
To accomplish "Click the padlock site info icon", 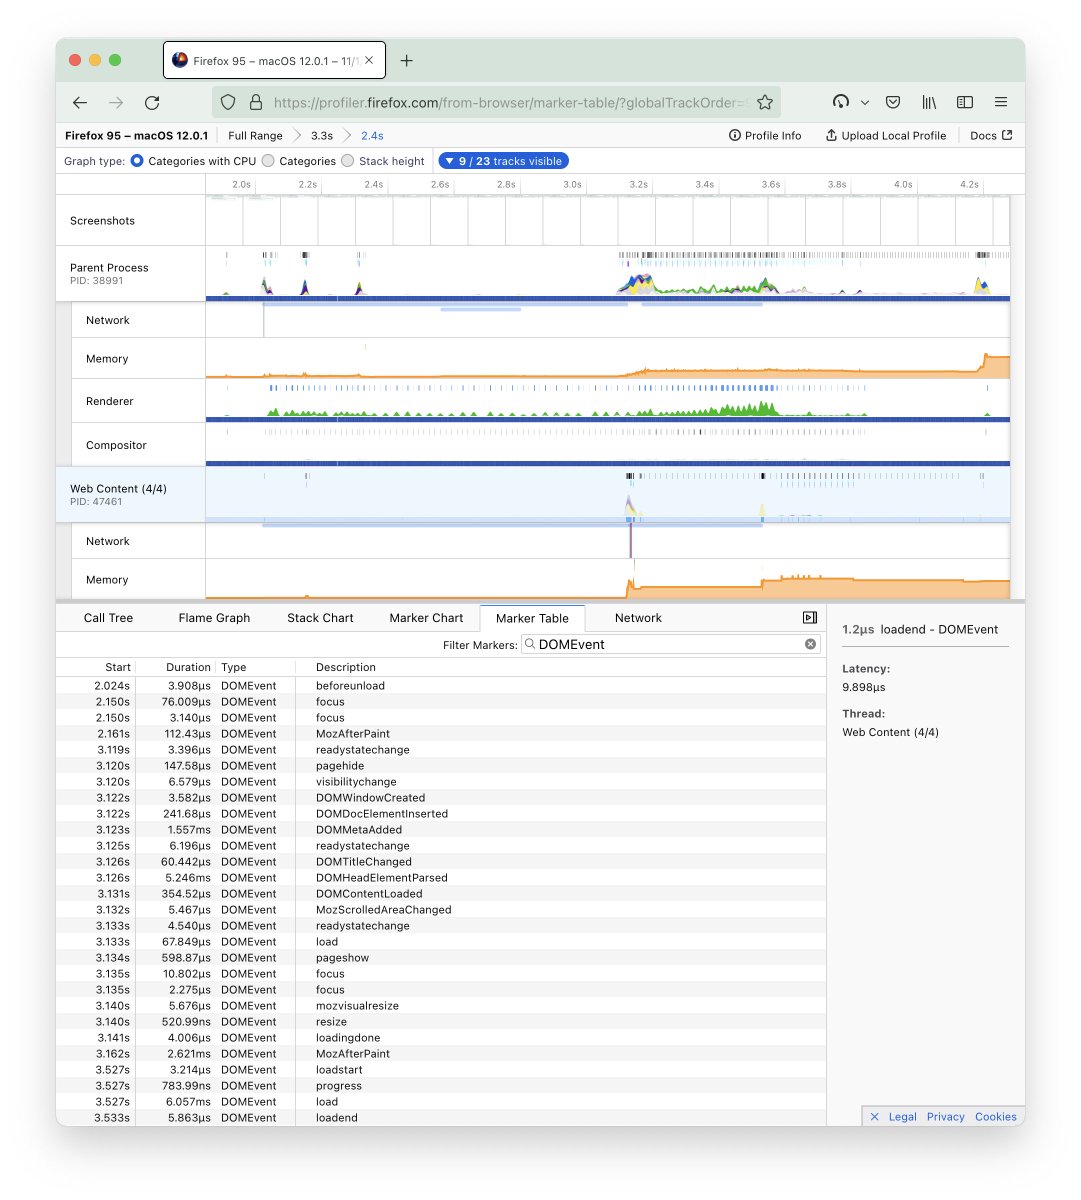I will (255, 102).
